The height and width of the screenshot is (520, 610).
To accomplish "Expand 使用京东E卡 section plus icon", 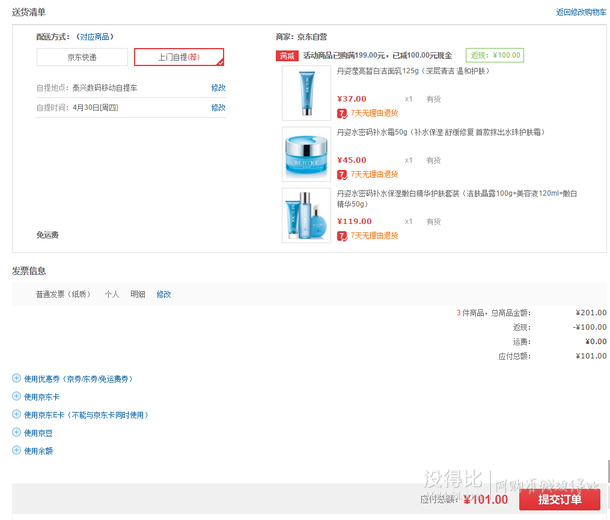I will (16, 414).
